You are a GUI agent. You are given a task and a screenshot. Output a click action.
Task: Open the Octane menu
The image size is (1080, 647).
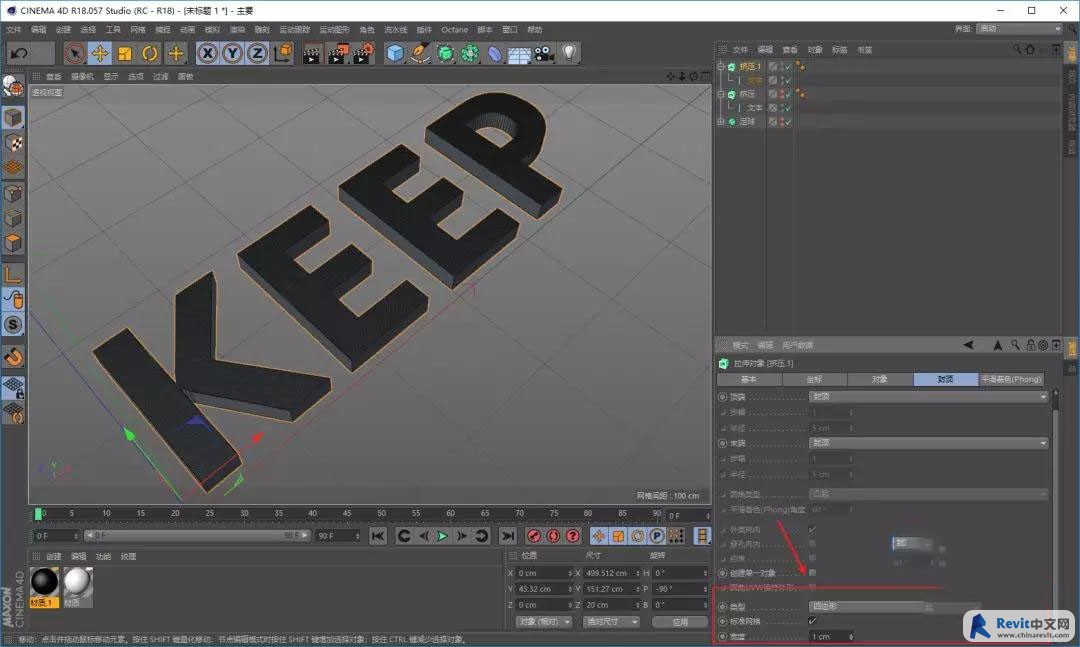coord(455,30)
